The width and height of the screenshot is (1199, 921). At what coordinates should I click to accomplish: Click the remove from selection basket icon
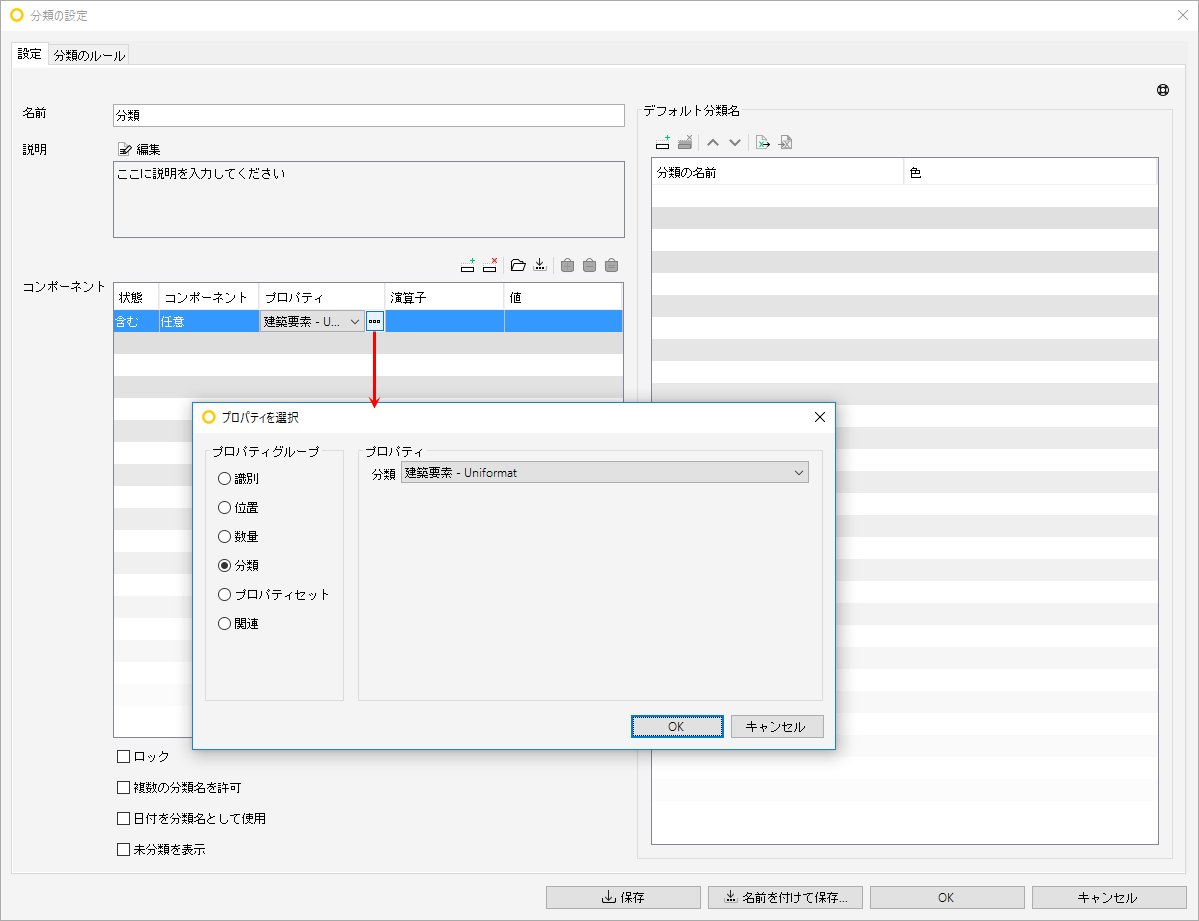(x=590, y=265)
